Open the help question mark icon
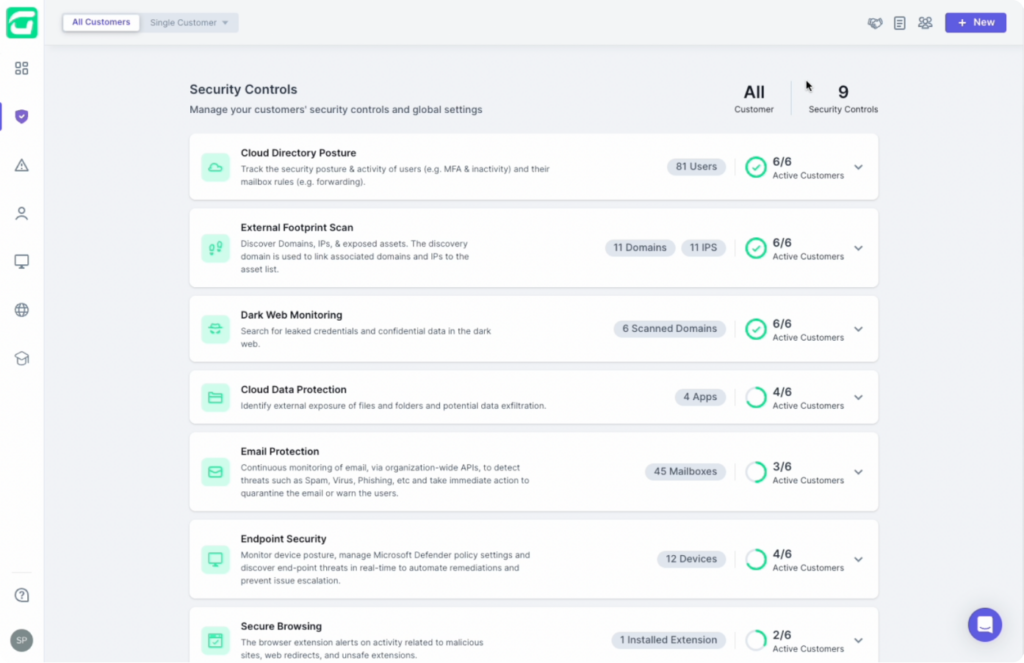The width and height of the screenshot is (1024, 663). point(22,595)
